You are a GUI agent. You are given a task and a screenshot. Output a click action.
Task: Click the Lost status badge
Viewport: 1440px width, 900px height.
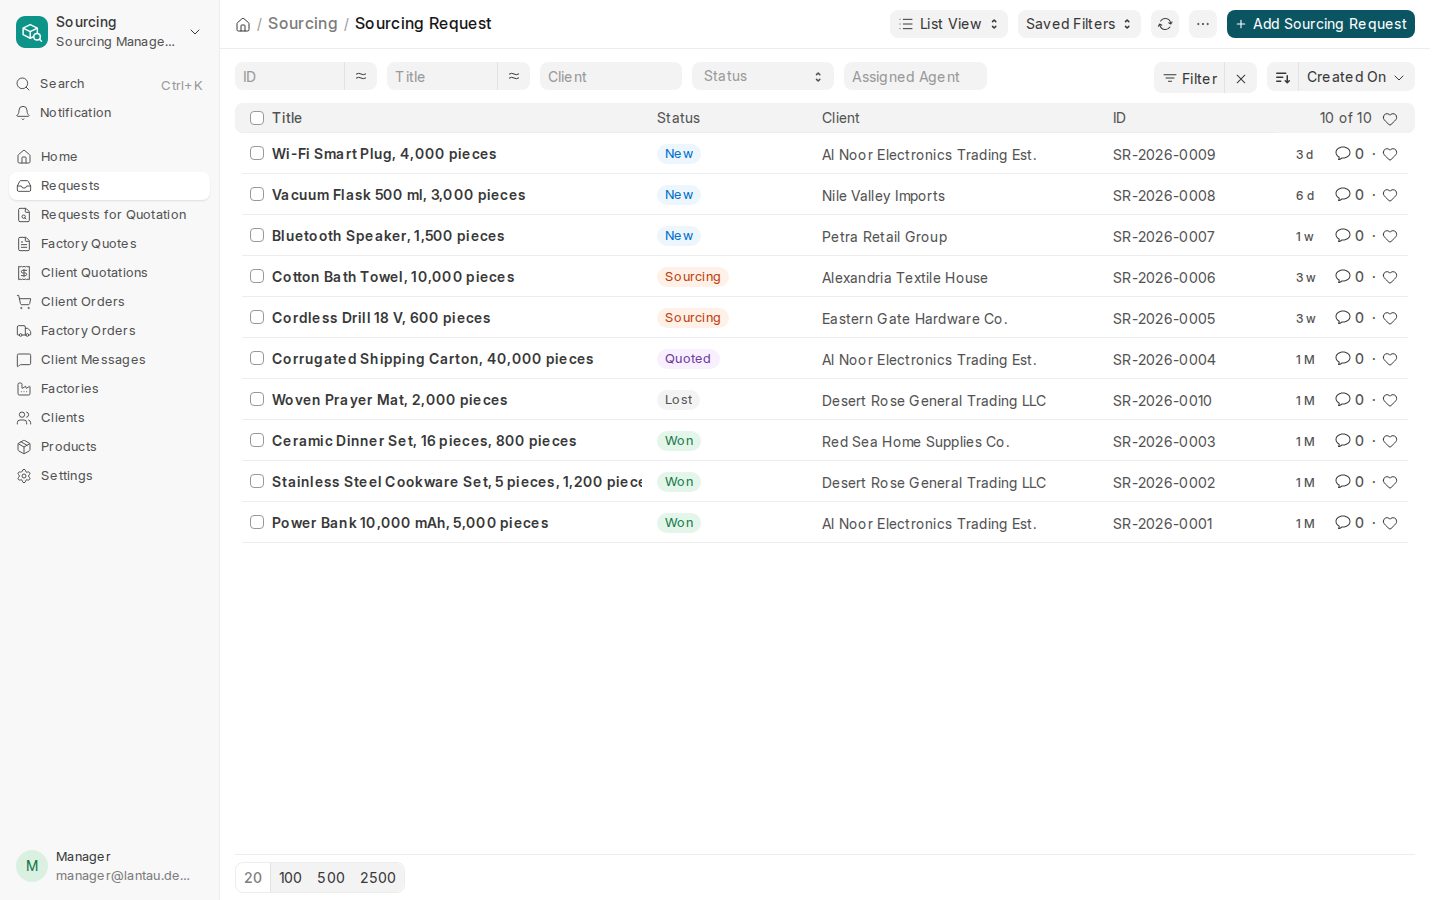click(x=678, y=400)
